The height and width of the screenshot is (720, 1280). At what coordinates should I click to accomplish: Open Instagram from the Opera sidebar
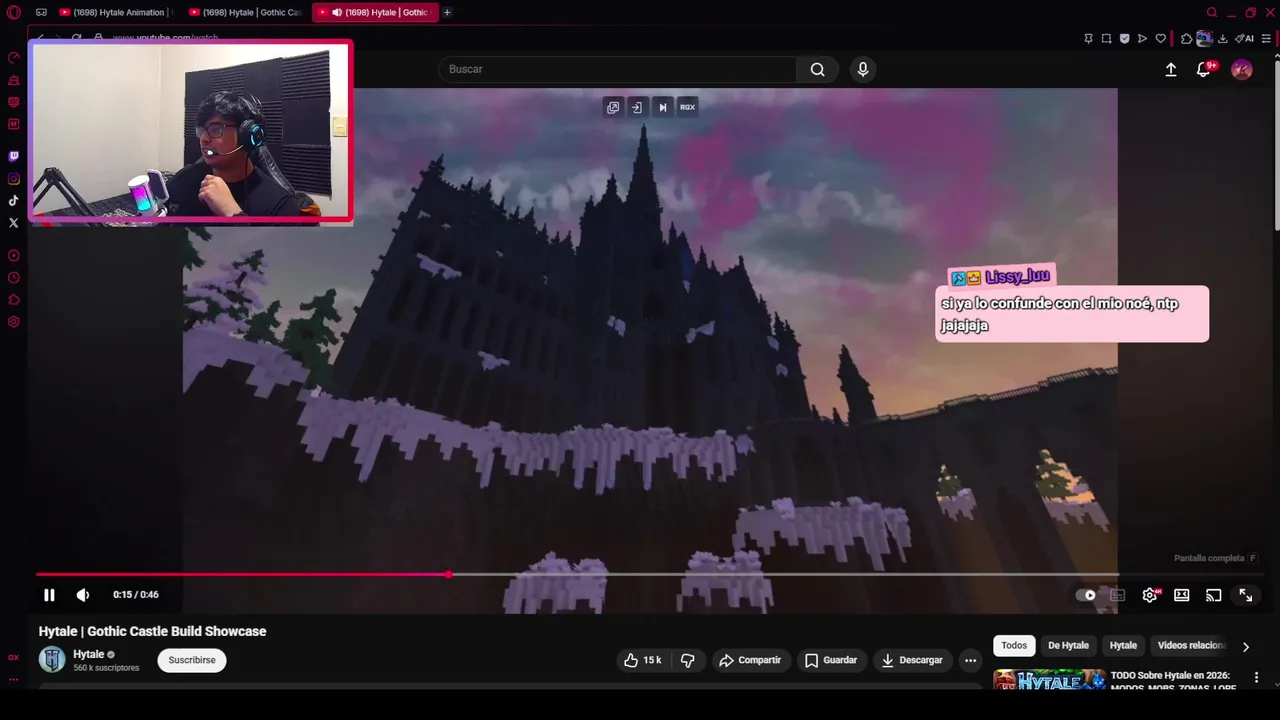click(x=13, y=178)
